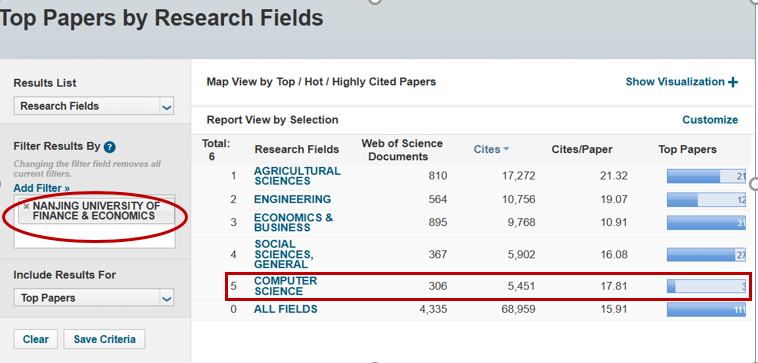
Task: Click the empty filter input box area
Action: [x=94, y=237]
